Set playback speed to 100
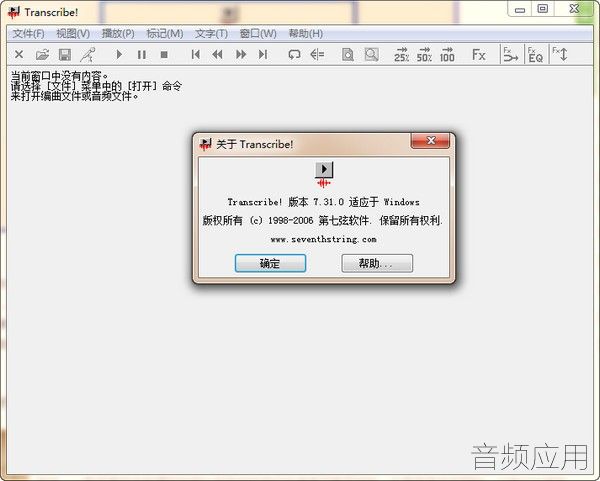The height and width of the screenshot is (481, 600). [447, 55]
